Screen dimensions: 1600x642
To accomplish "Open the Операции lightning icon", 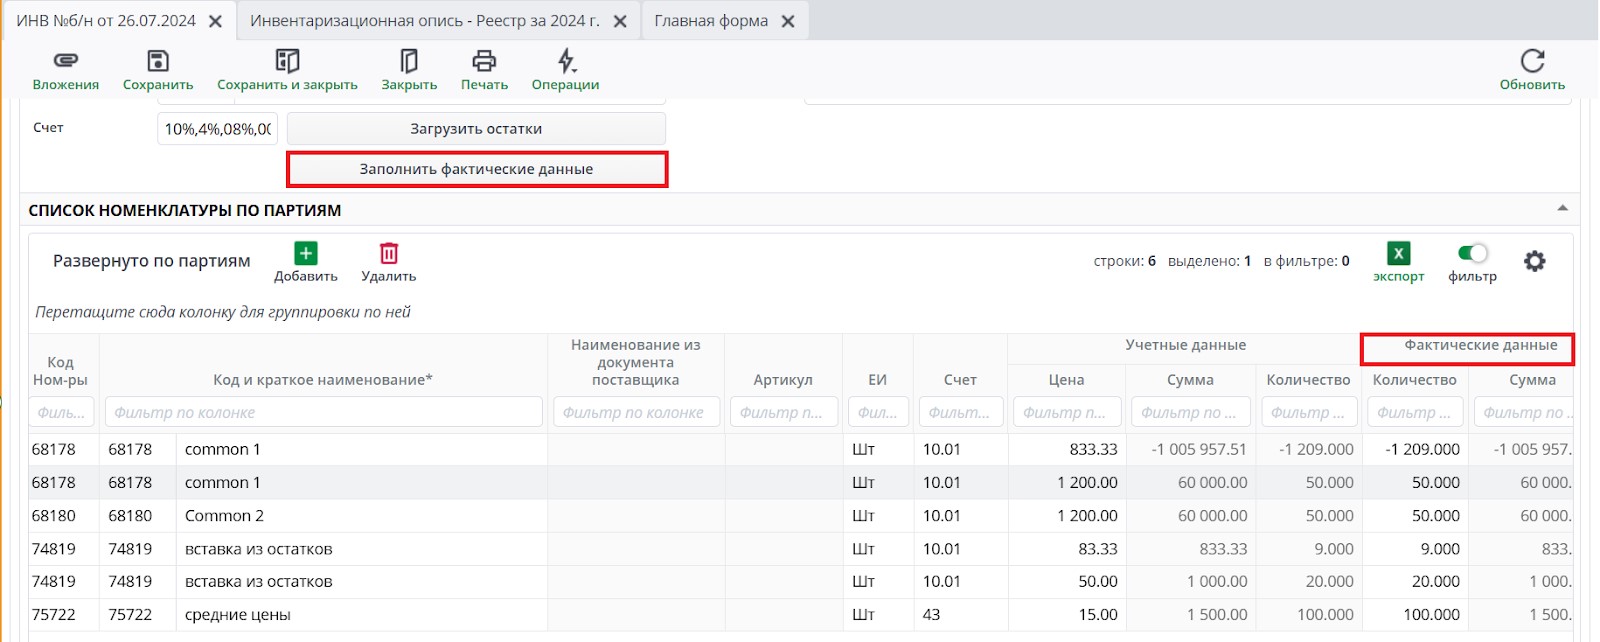I will (x=566, y=61).
